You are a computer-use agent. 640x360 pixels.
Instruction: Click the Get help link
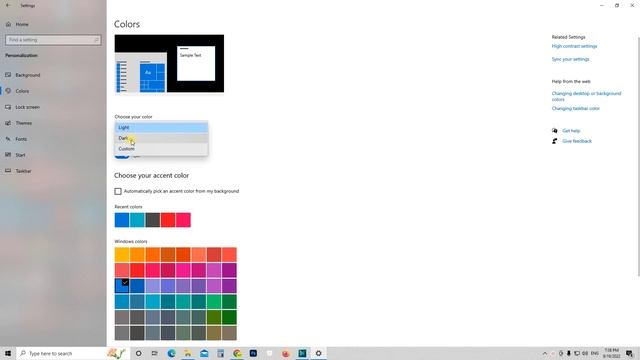pos(571,131)
